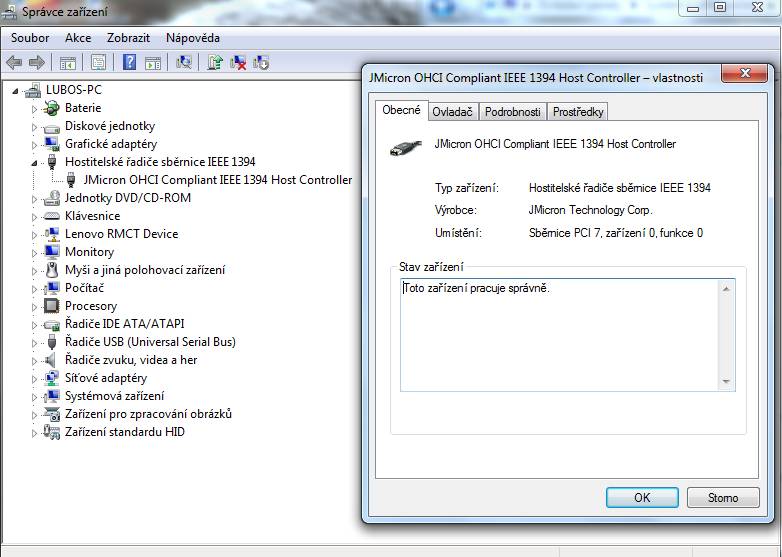Open the Soubor menu
The height and width of the screenshot is (557, 782).
pos(30,38)
